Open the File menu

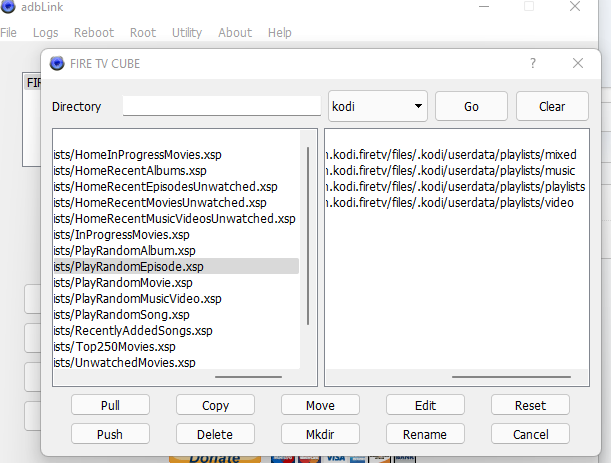point(8,33)
